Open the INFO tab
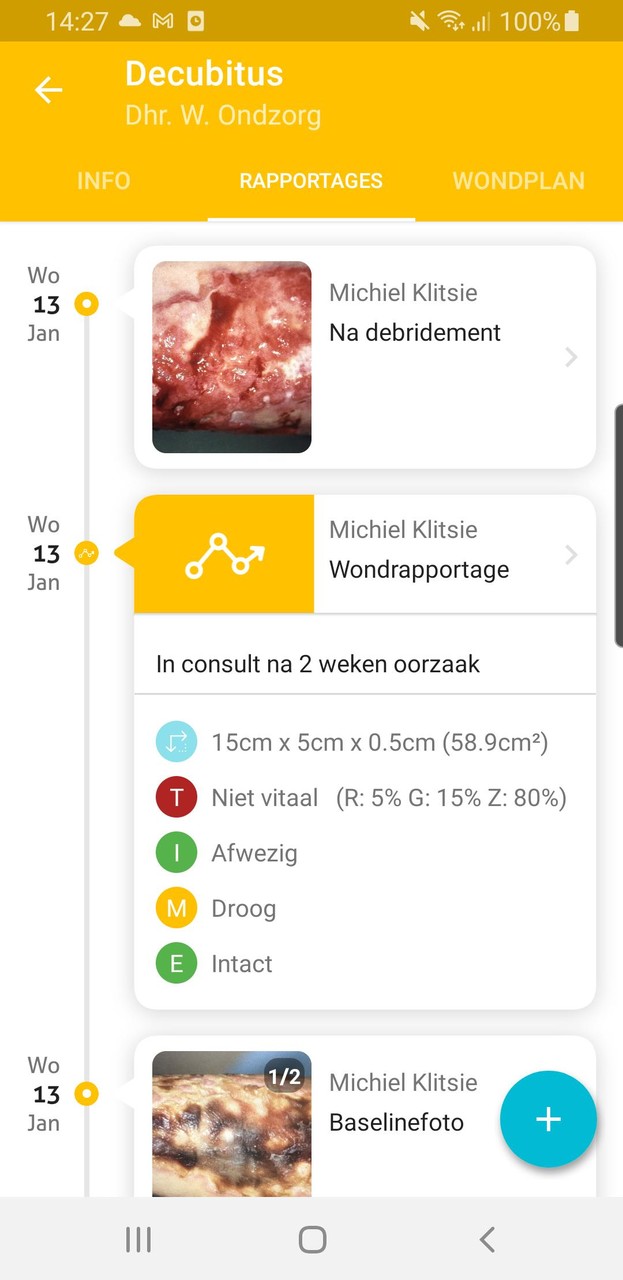The height and width of the screenshot is (1280, 623). coord(103,181)
